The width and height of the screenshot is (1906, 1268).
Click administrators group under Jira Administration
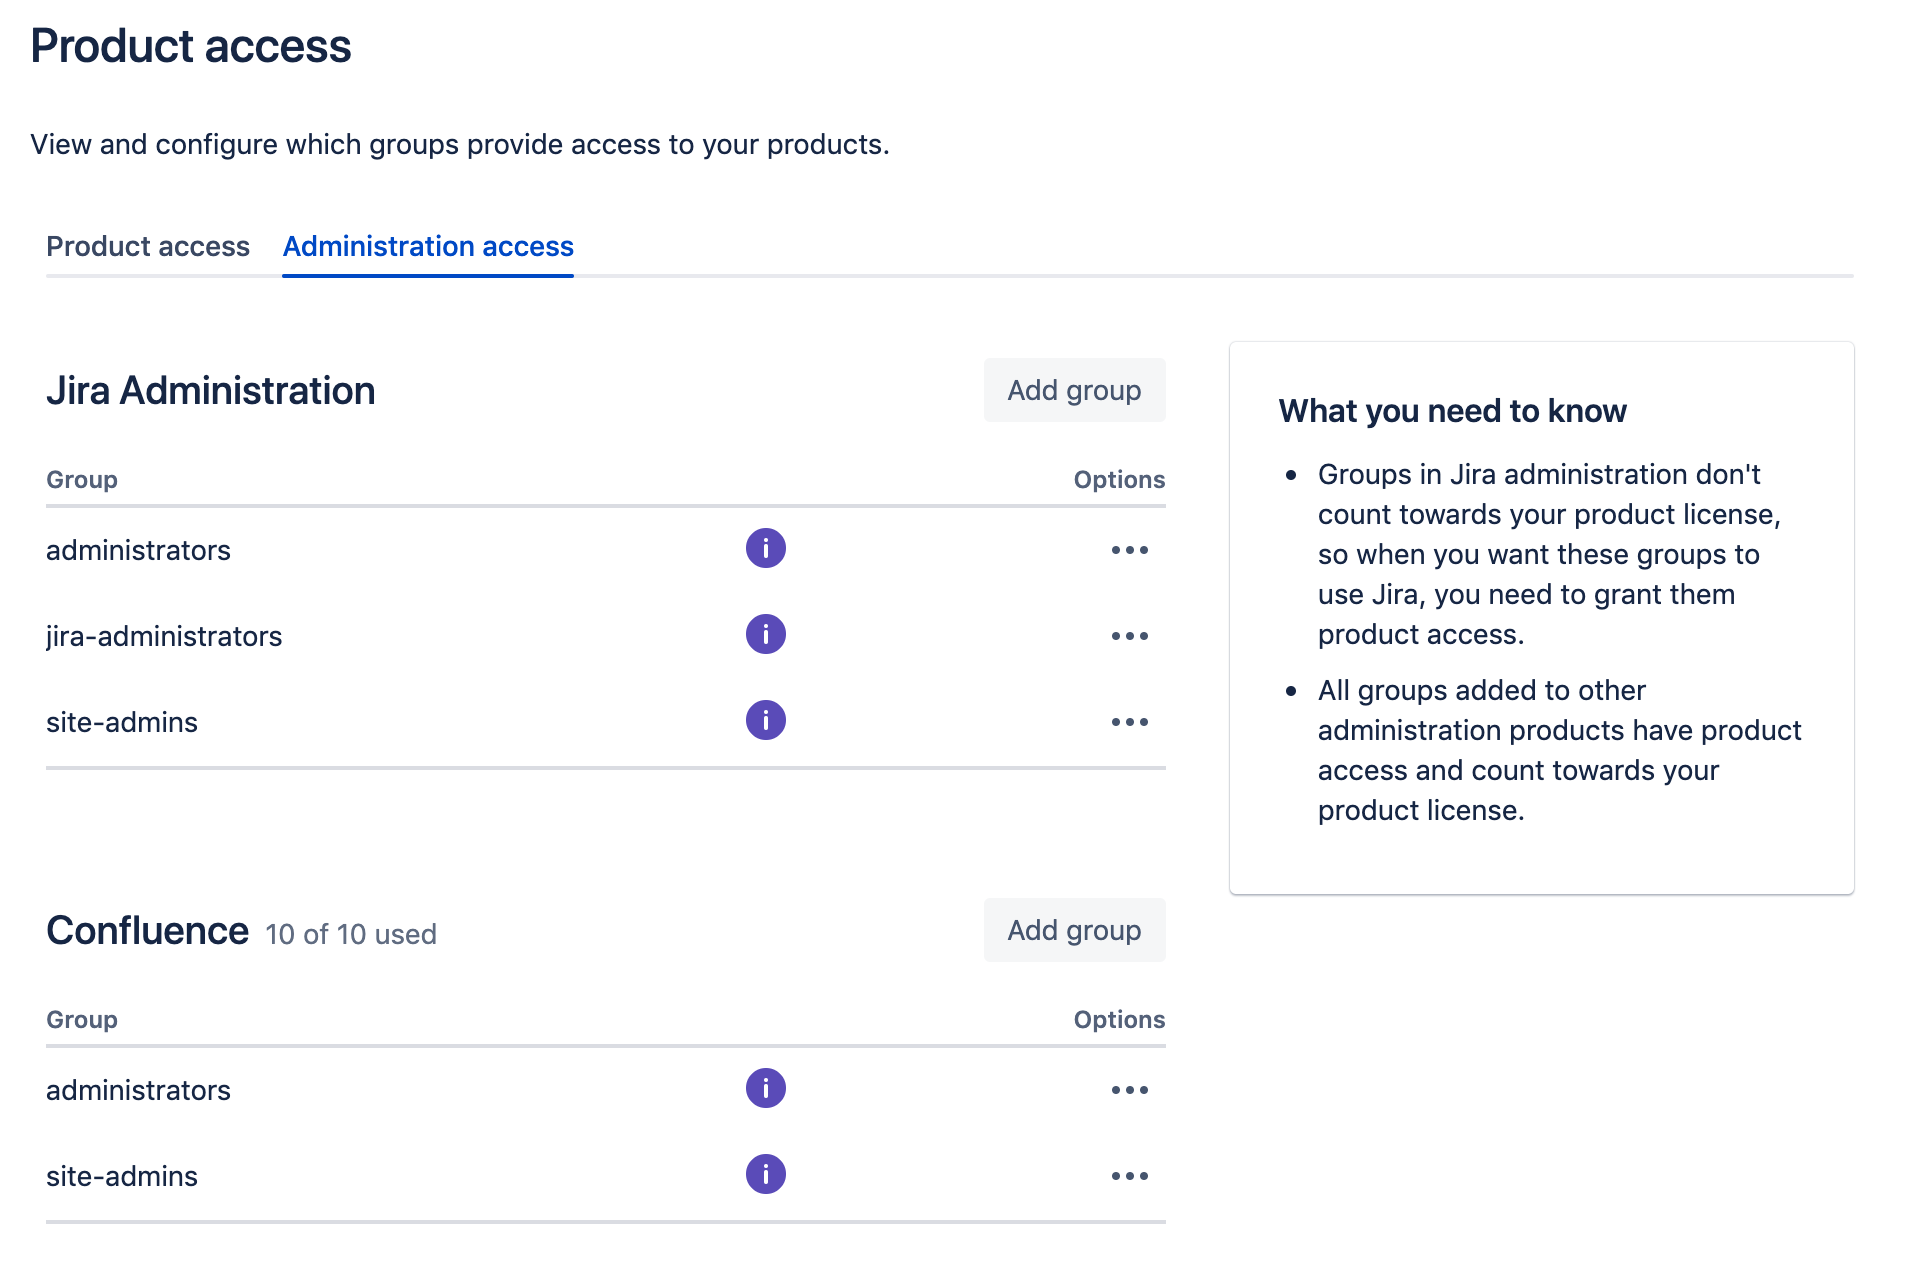(x=138, y=550)
